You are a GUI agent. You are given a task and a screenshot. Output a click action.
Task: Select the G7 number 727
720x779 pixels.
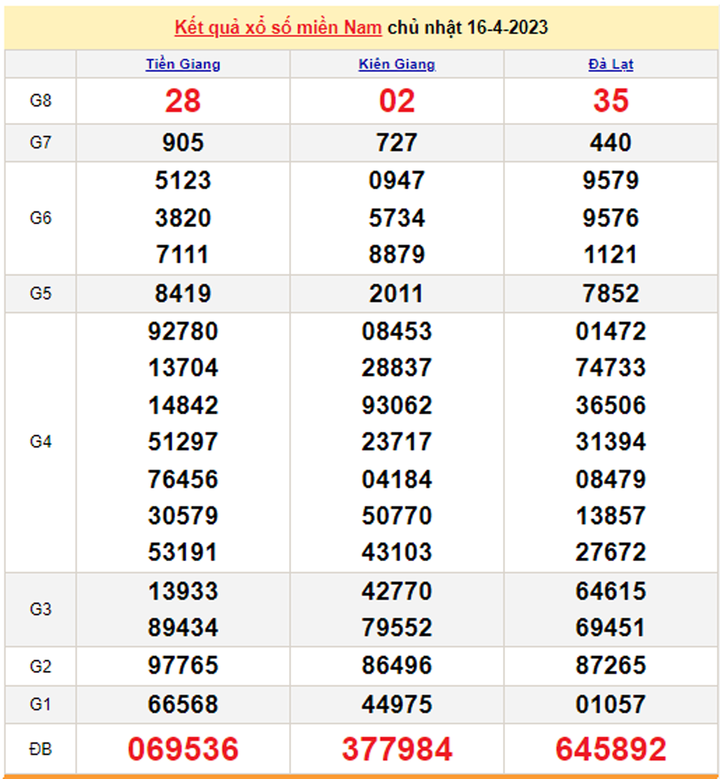tap(397, 143)
